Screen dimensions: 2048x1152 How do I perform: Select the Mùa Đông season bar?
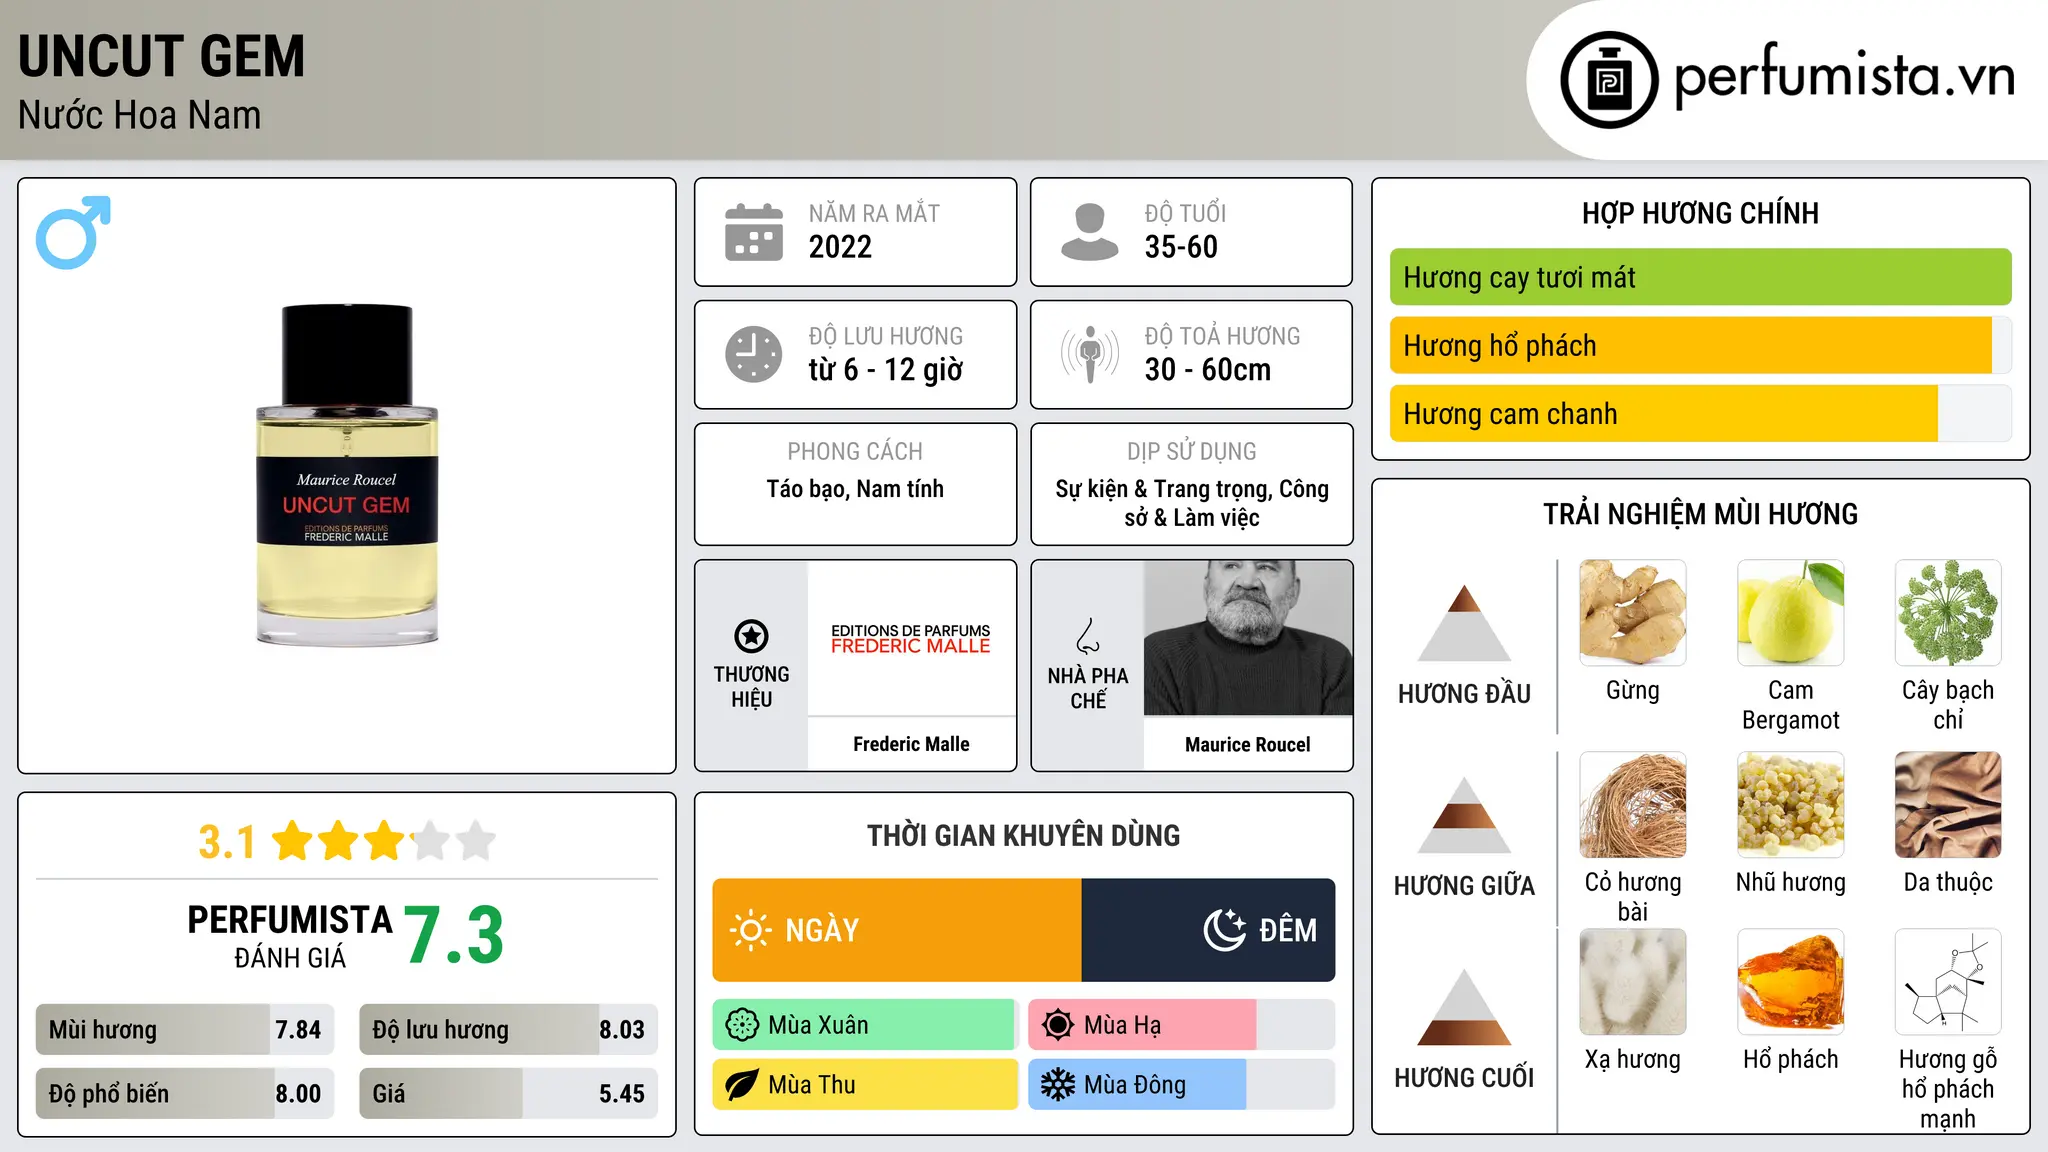(1182, 1085)
